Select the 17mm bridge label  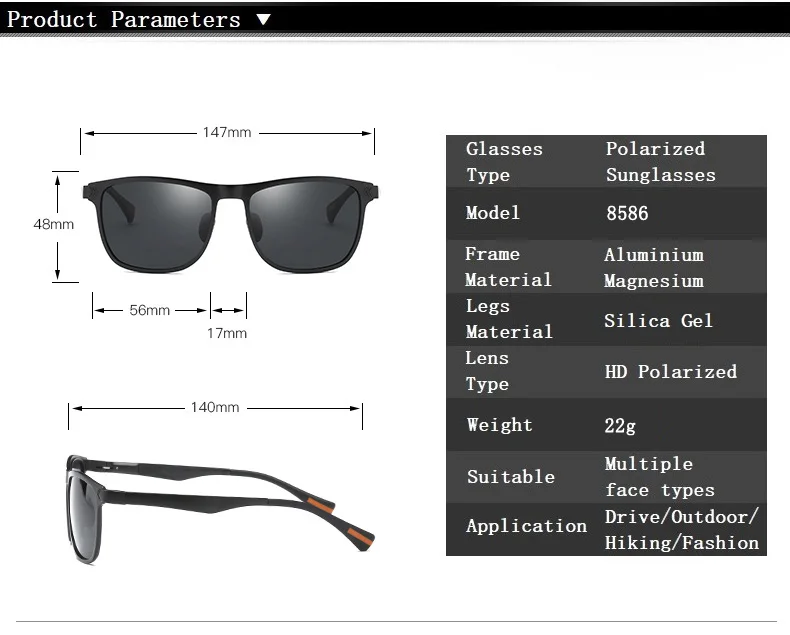point(227,333)
